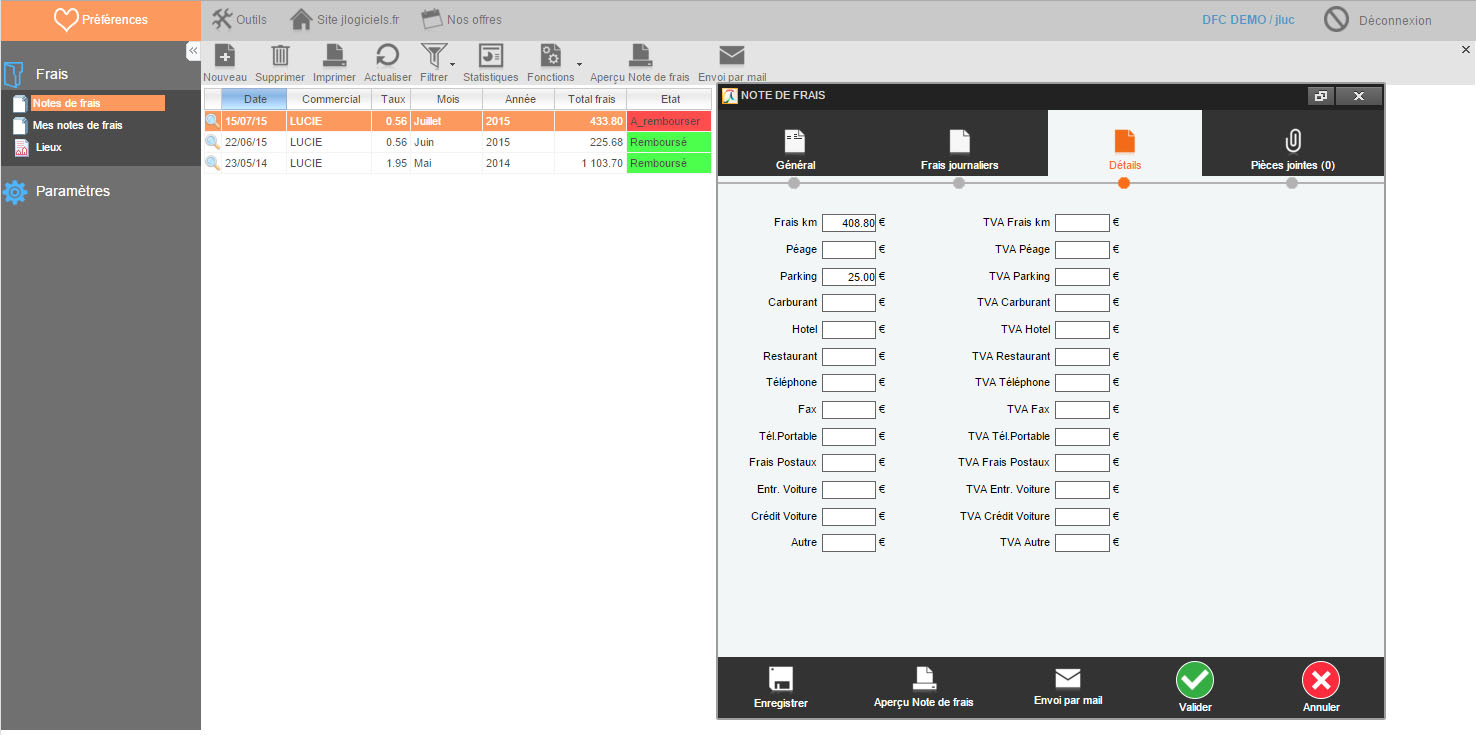Click the TVA Parking field

[x=1082, y=276]
